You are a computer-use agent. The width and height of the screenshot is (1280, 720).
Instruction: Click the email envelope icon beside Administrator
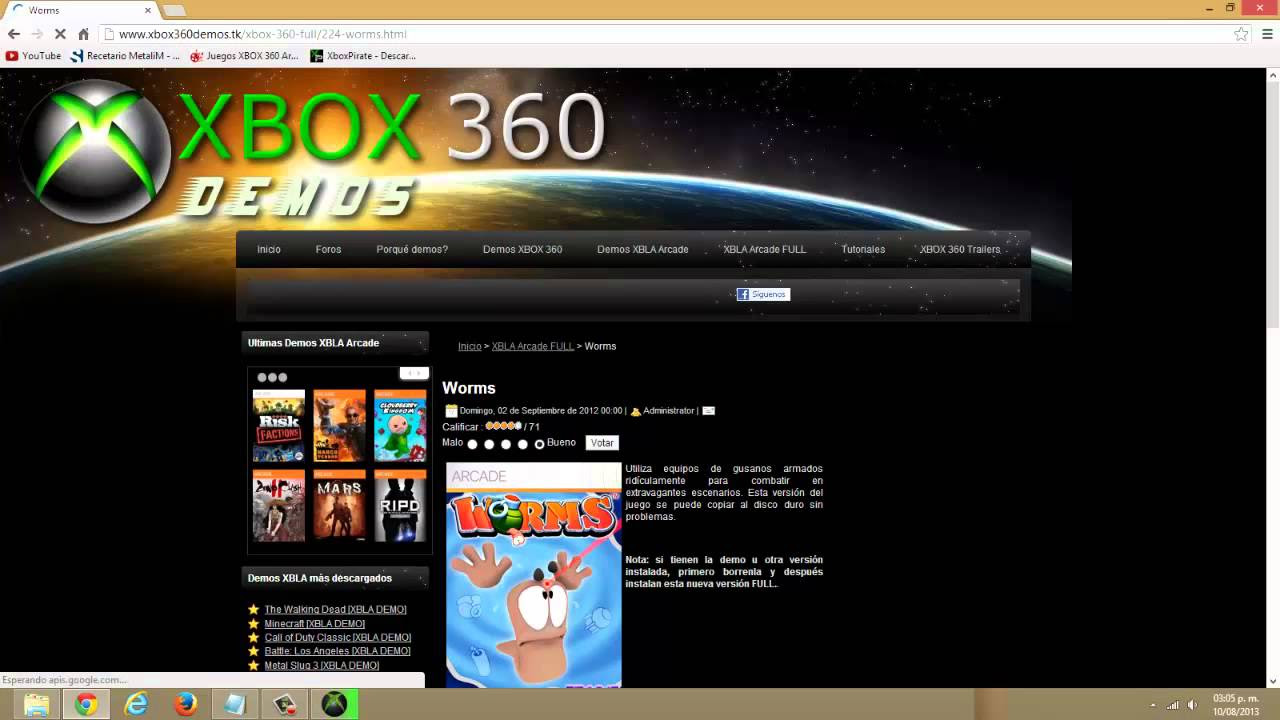point(708,411)
